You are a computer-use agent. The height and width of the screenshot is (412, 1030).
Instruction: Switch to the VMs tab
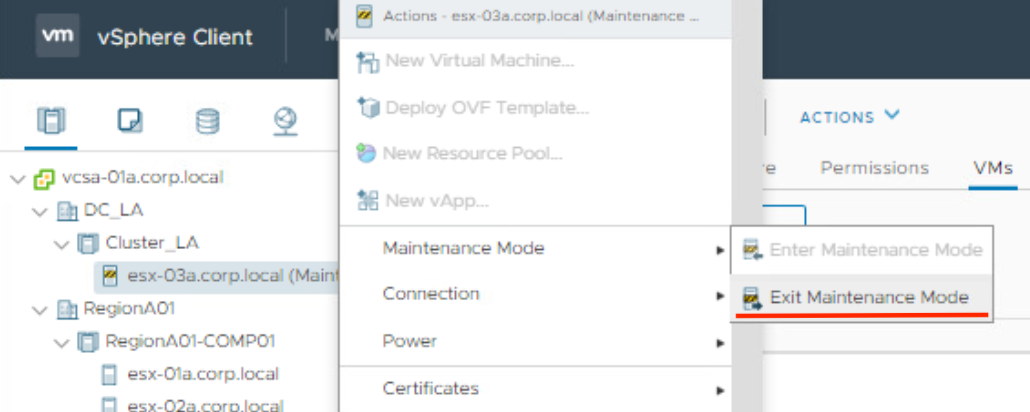pyautogui.click(x=993, y=168)
